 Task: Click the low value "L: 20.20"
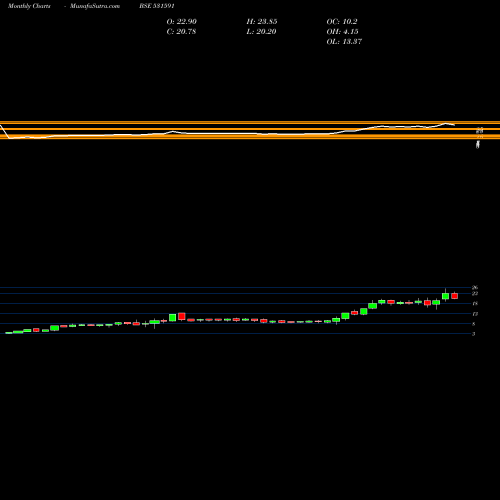(x=261, y=32)
